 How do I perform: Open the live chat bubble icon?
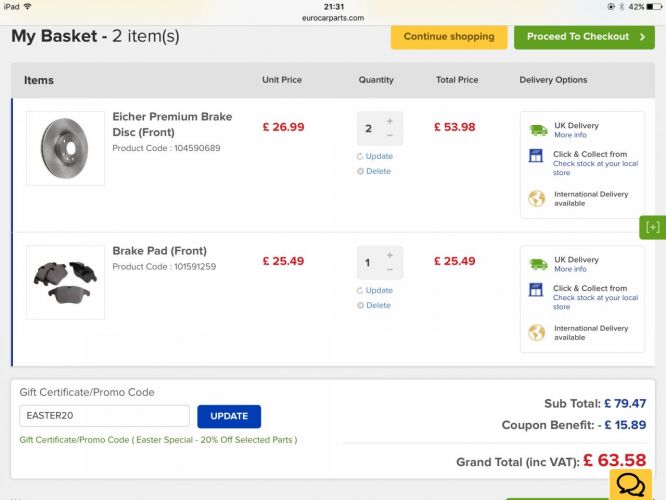click(x=630, y=484)
